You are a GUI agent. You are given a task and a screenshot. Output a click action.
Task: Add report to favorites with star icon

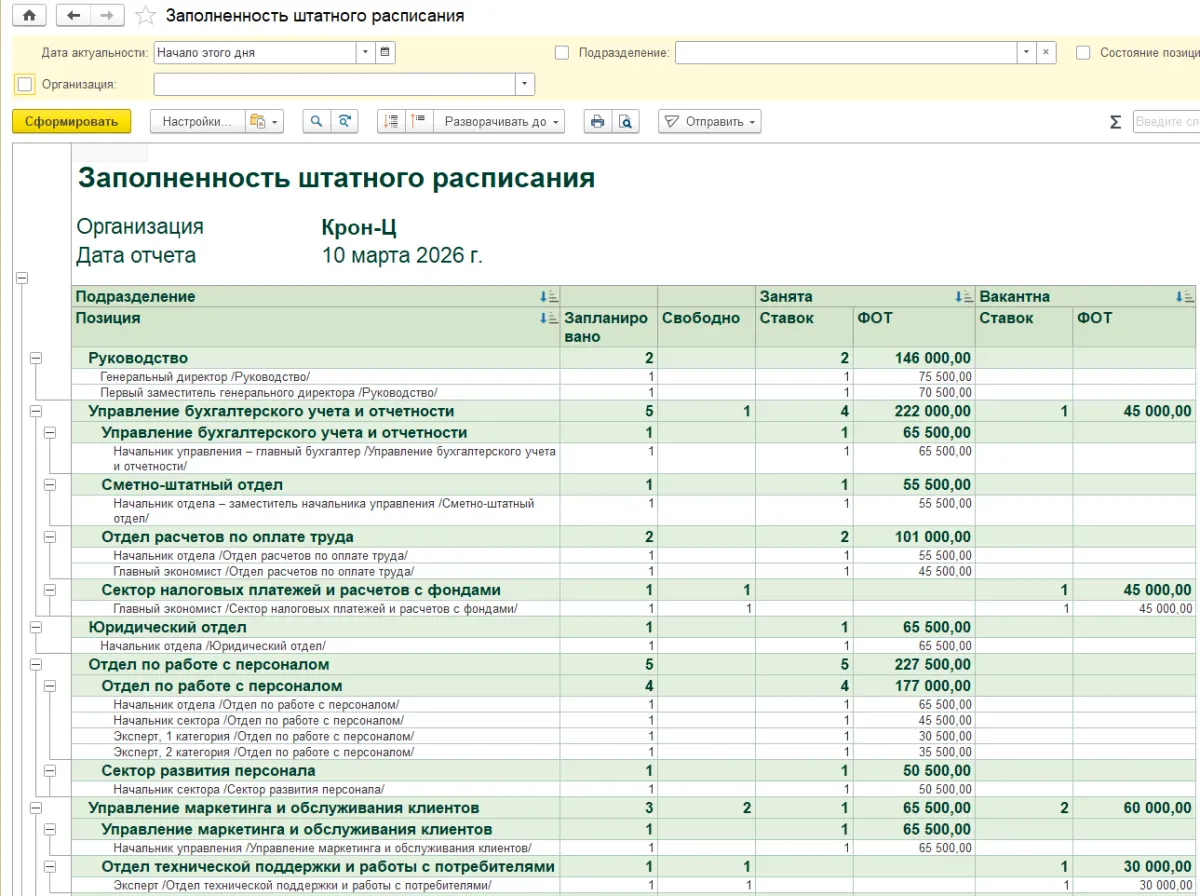point(145,16)
